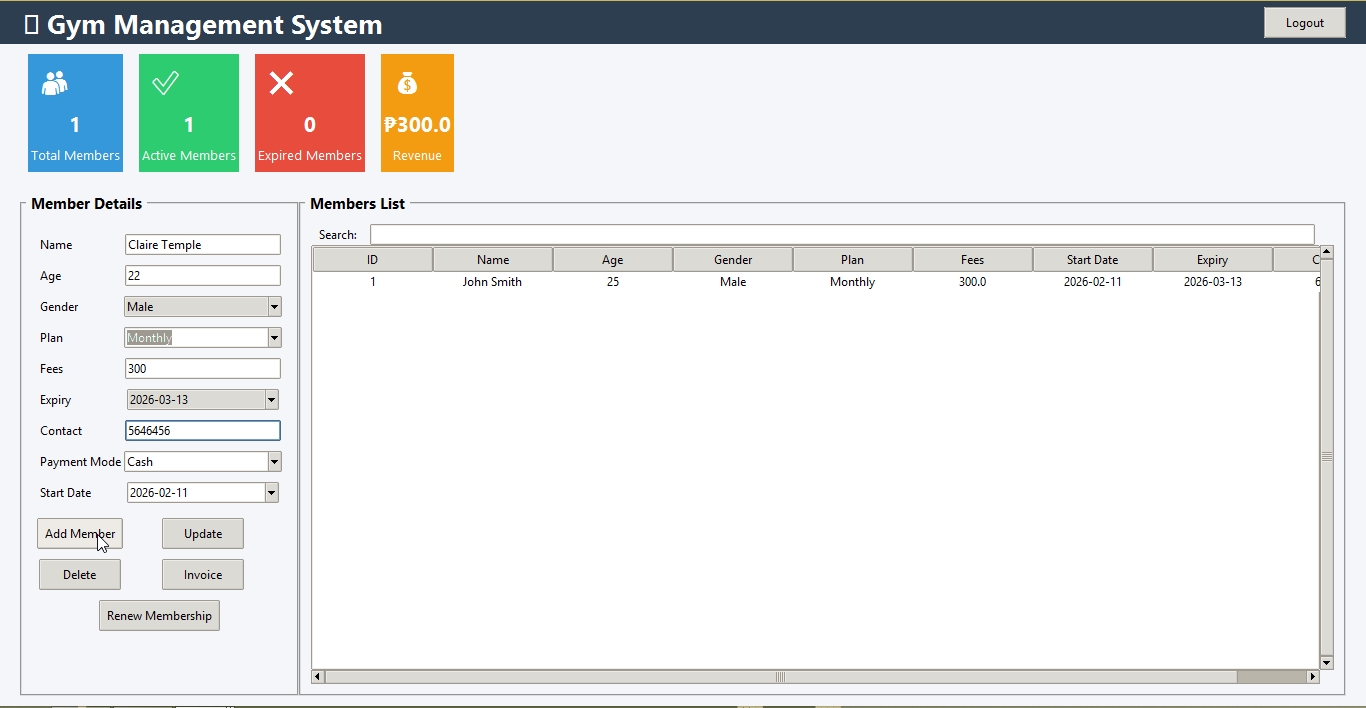
Task: Select the John Smith member row
Action: (492, 282)
